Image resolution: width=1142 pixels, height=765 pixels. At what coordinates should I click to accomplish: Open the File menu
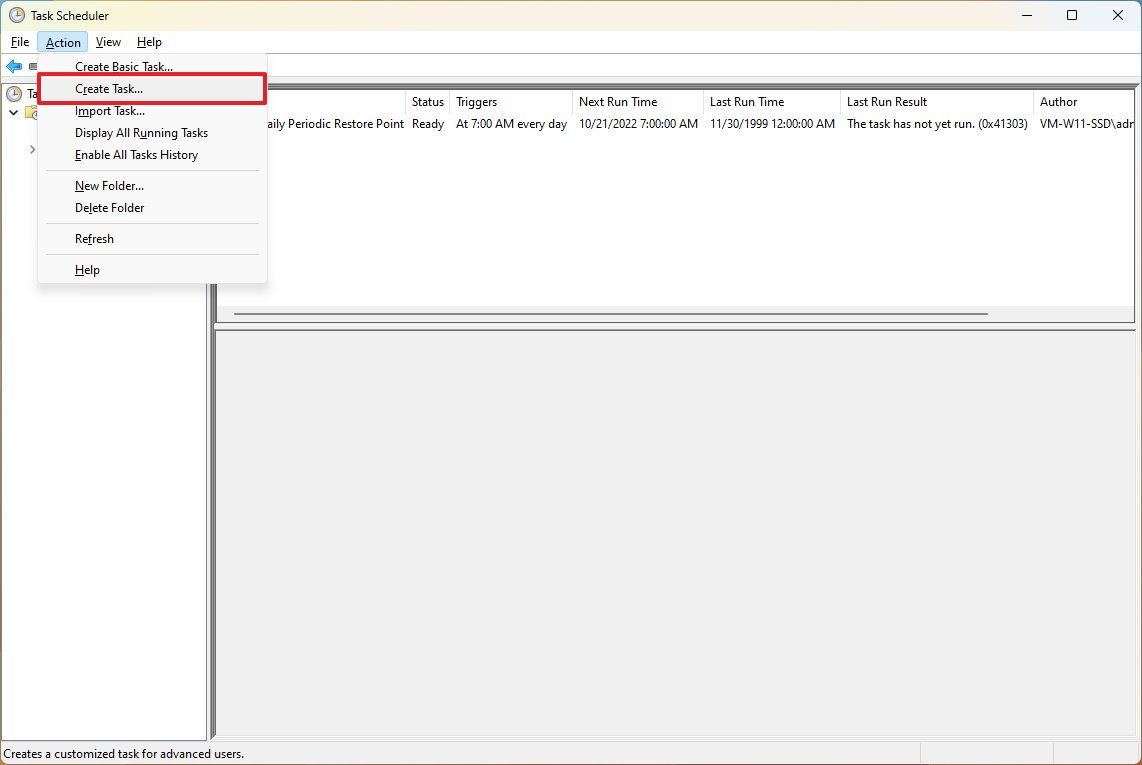(19, 42)
